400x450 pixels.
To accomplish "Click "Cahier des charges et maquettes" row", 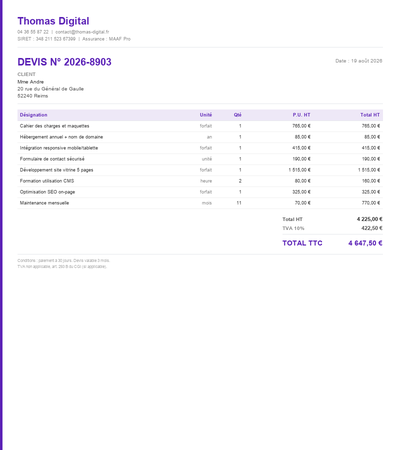I will point(200,126).
